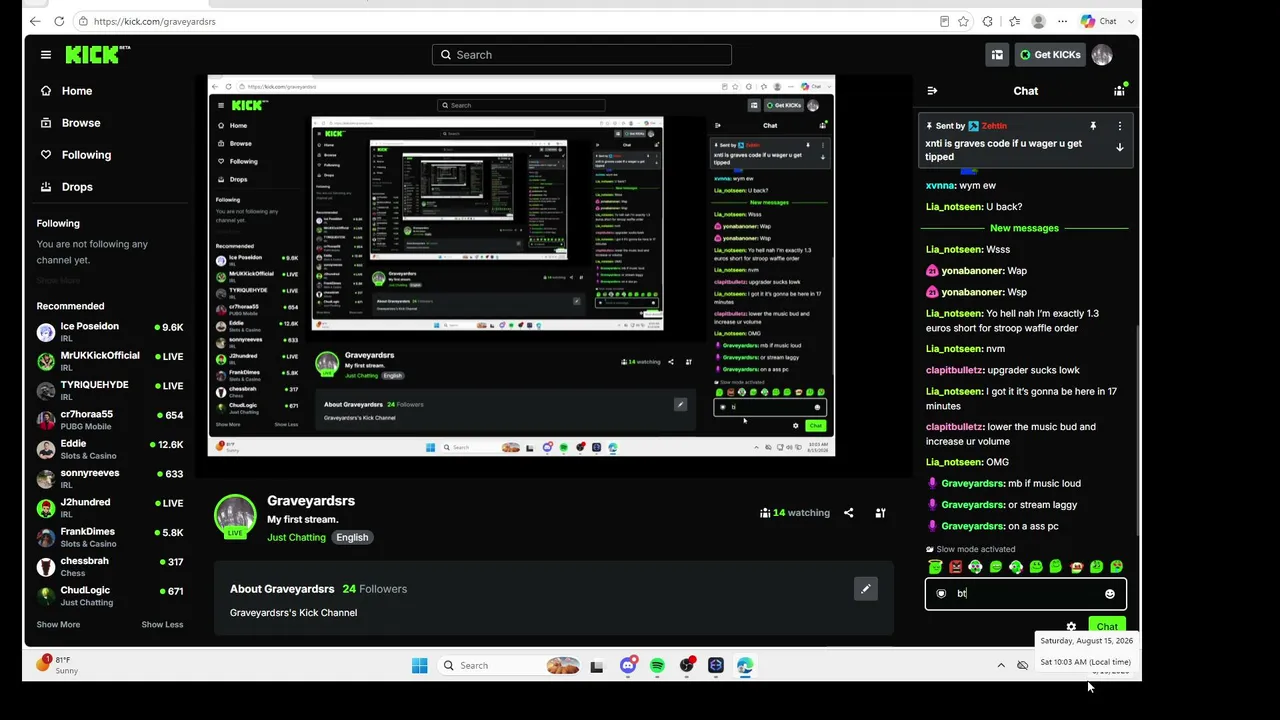This screenshot has height=720, width=1280.
Task: Click the Kick search box
Action: point(582,55)
